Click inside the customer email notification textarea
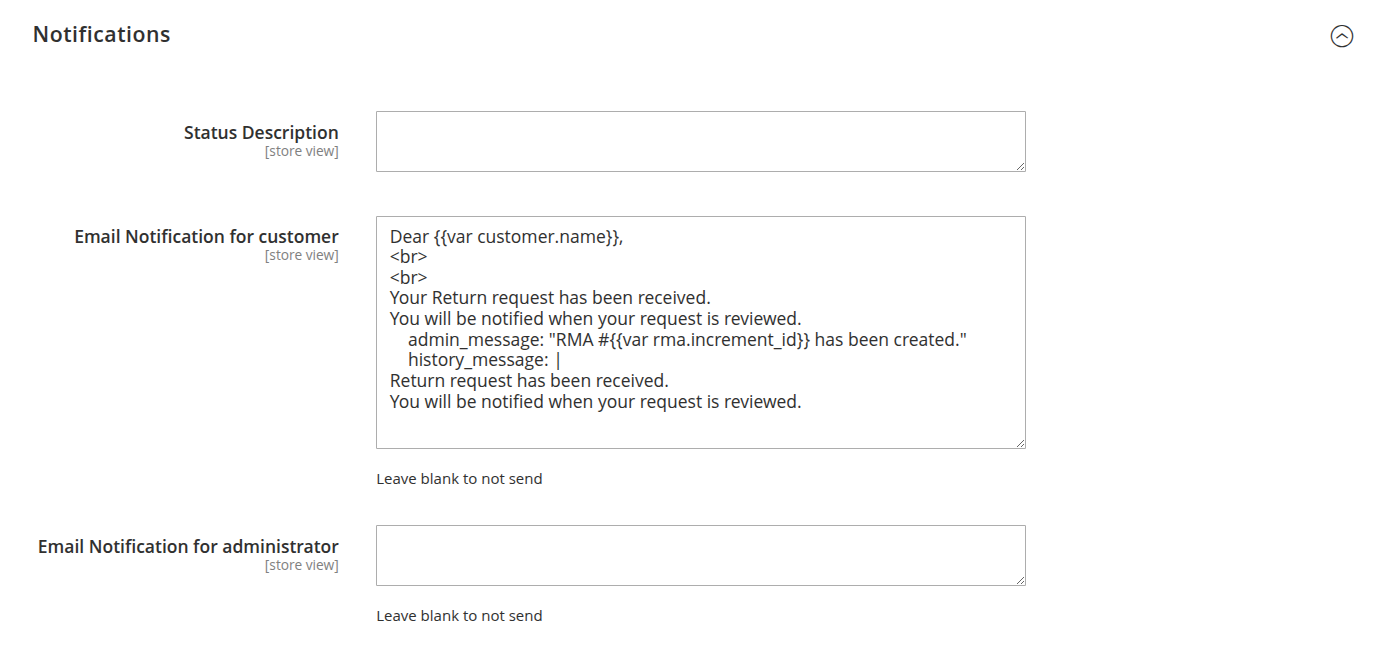This screenshot has height=648, width=1393. click(x=700, y=425)
